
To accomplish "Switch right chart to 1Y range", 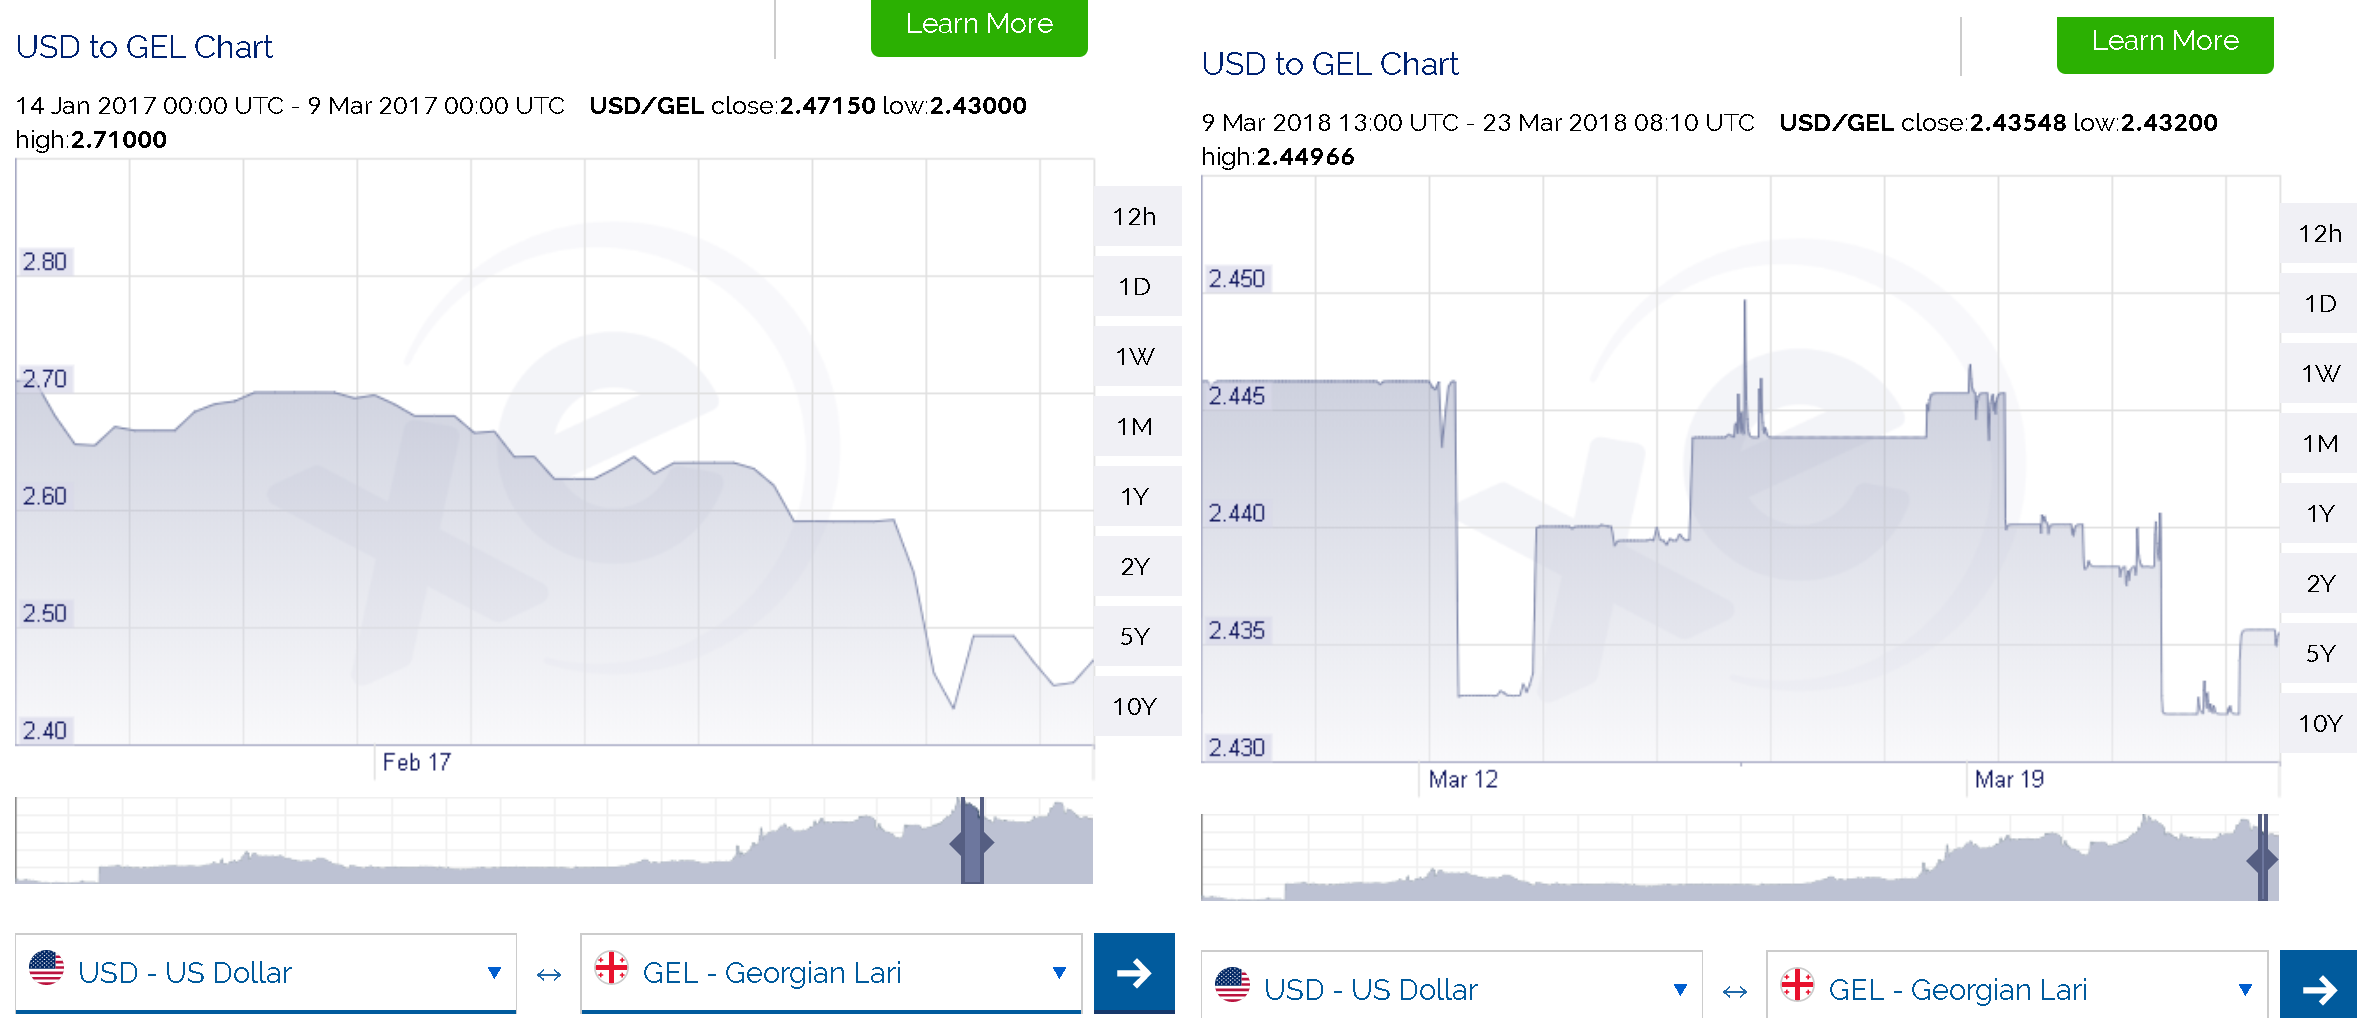I will pos(2320,514).
